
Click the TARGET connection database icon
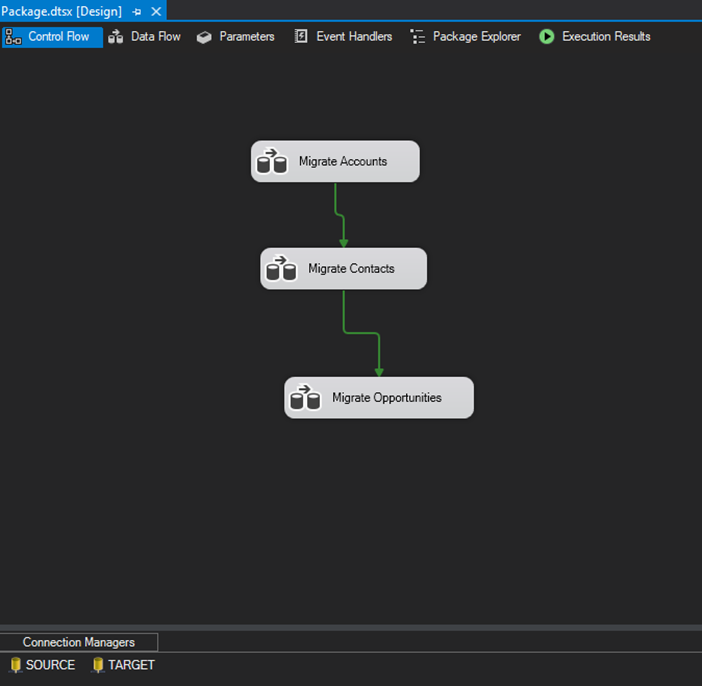(98, 665)
